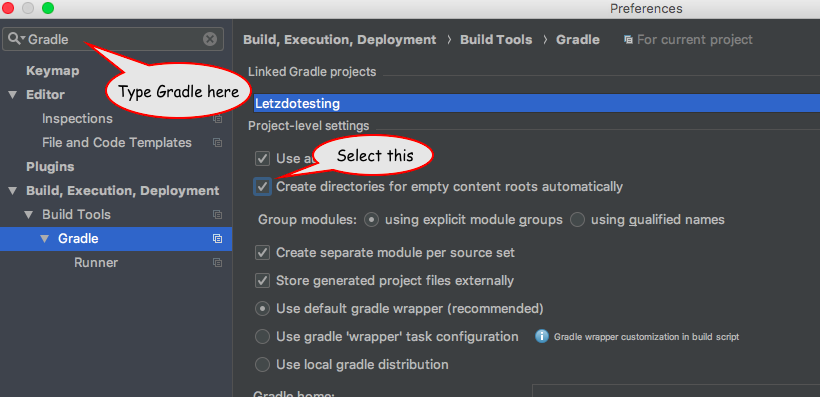This screenshot has width=820, height=397.
Task: Click project-level icon on Gradle row
Action: 218,239
